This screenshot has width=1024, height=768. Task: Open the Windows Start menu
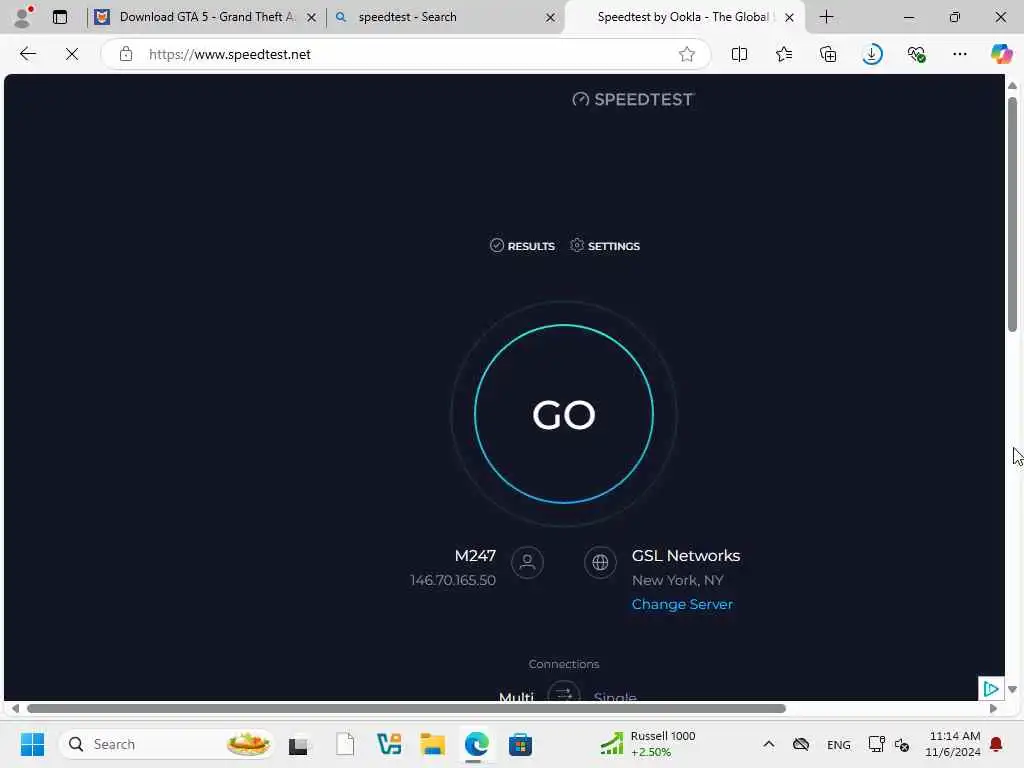[32, 744]
